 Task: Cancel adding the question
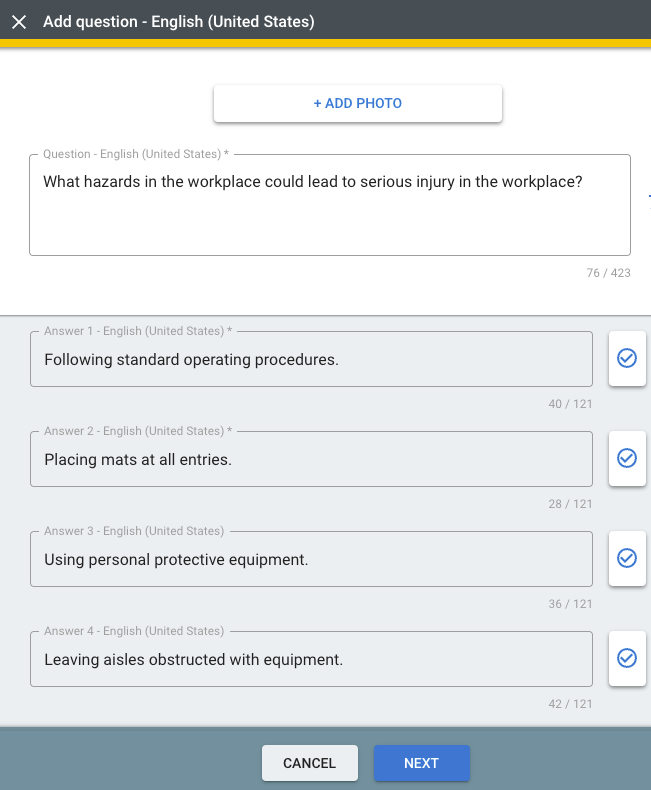[x=309, y=763]
